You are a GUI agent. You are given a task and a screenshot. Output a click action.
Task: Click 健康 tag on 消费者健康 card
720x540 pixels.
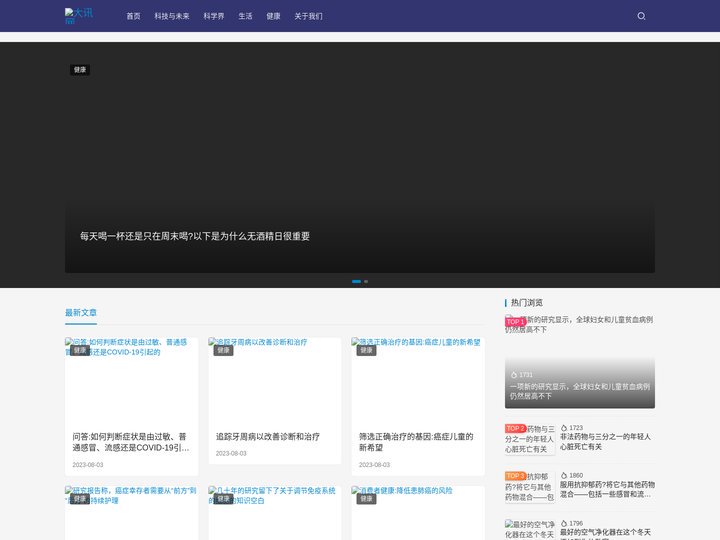coord(366,499)
